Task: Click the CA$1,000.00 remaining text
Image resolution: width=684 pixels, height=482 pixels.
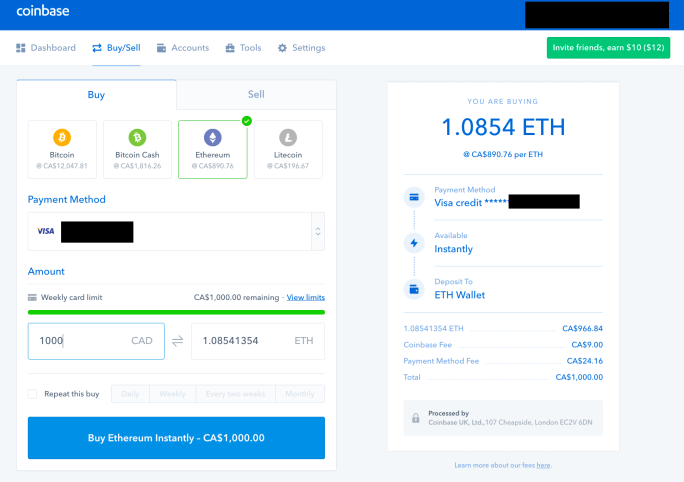Action: click(x=236, y=297)
